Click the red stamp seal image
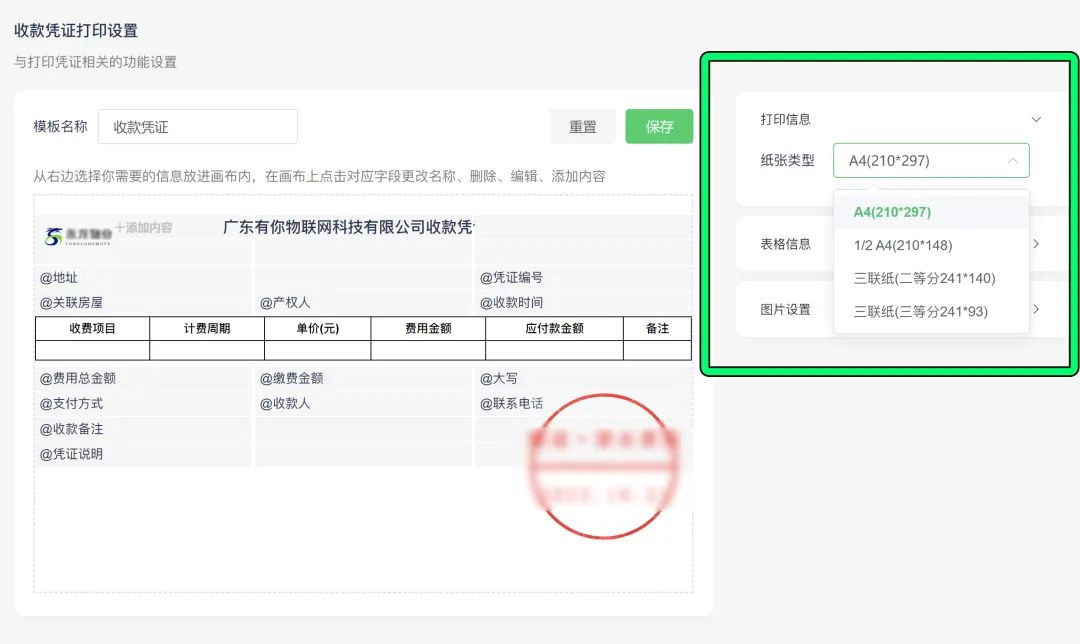 tap(604, 466)
